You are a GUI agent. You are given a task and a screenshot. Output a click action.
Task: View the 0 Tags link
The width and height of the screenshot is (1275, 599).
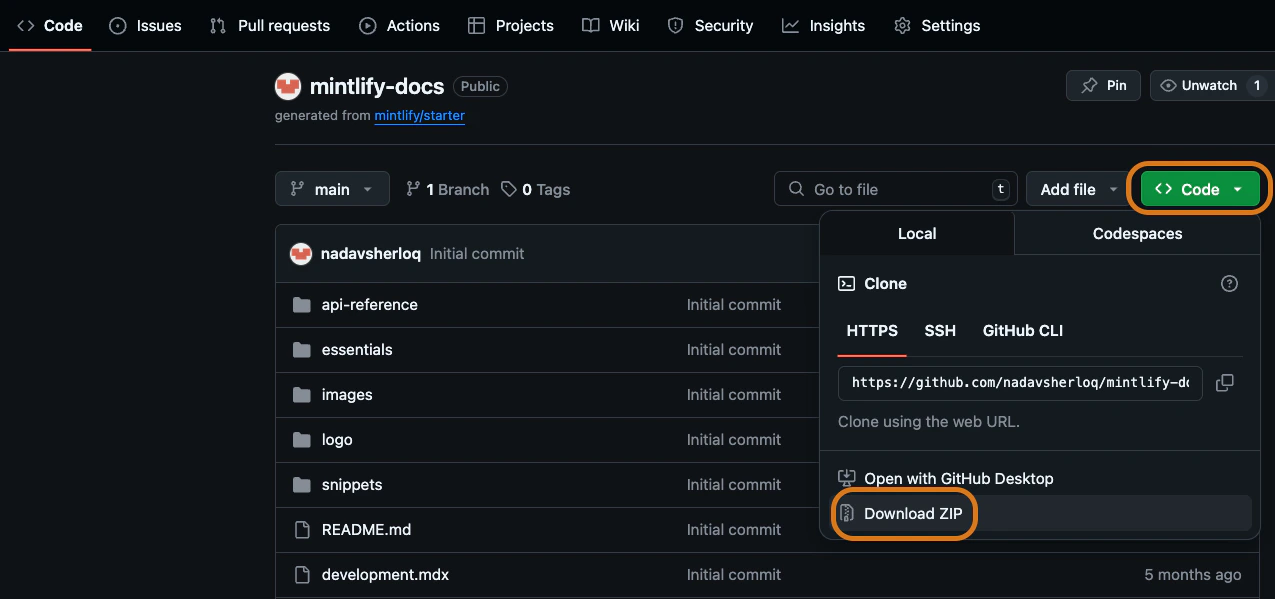click(536, 190)
